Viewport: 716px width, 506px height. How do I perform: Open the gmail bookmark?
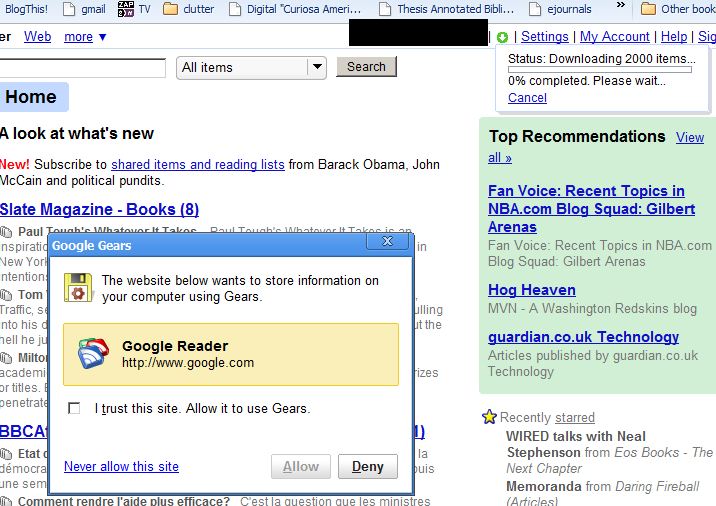(84, 9)
